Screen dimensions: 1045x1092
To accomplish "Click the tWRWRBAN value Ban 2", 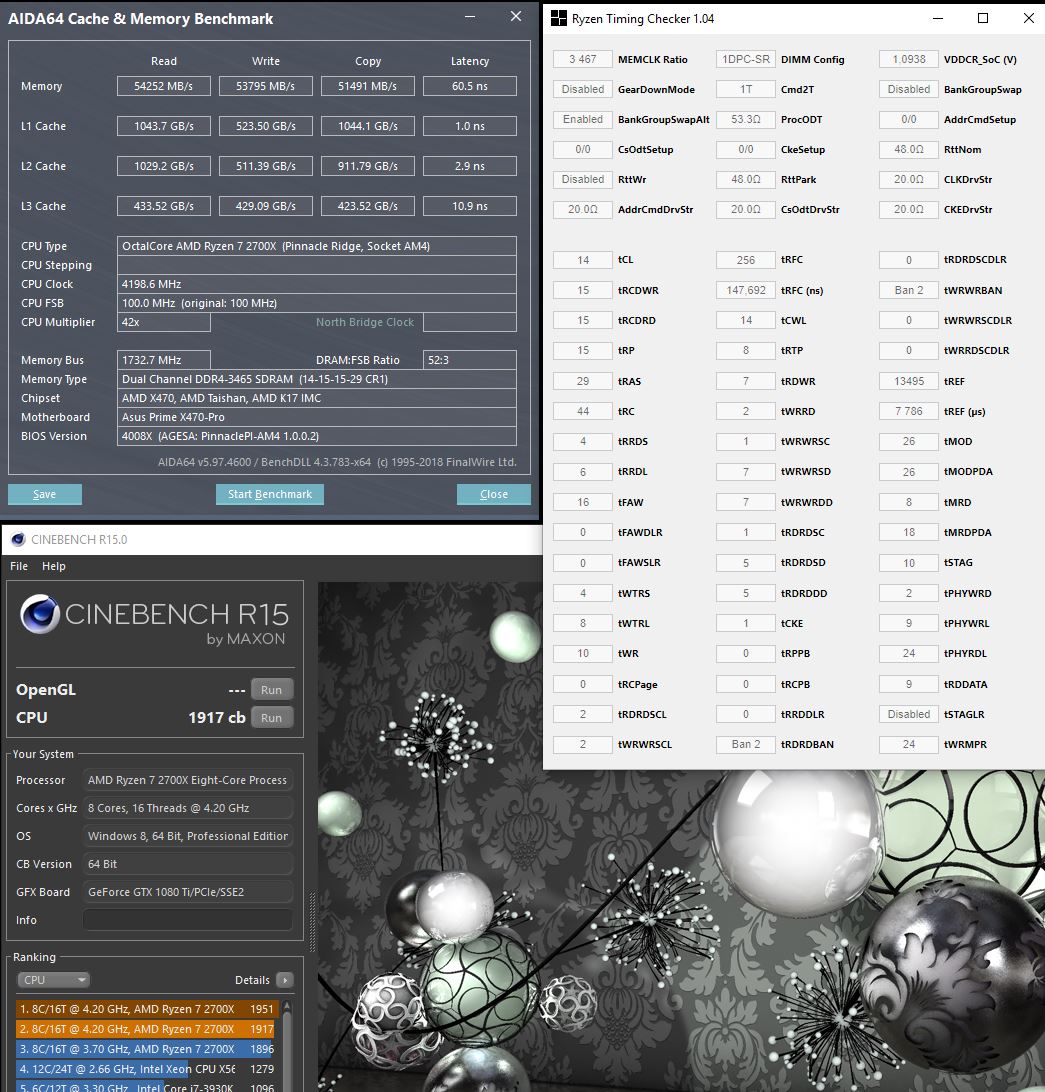I will click(909, 290).
